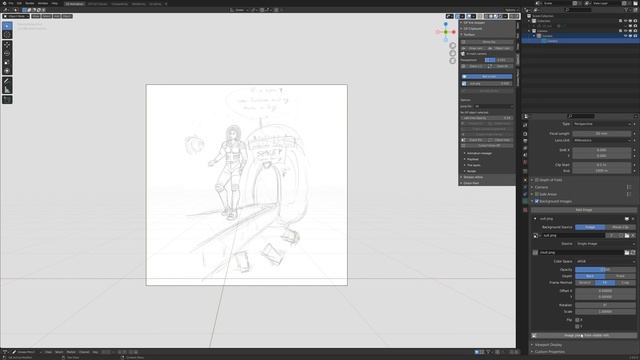Select the 3D Cursor tool
This screenshot has width=640, height=360.
(x=7, y=35)
